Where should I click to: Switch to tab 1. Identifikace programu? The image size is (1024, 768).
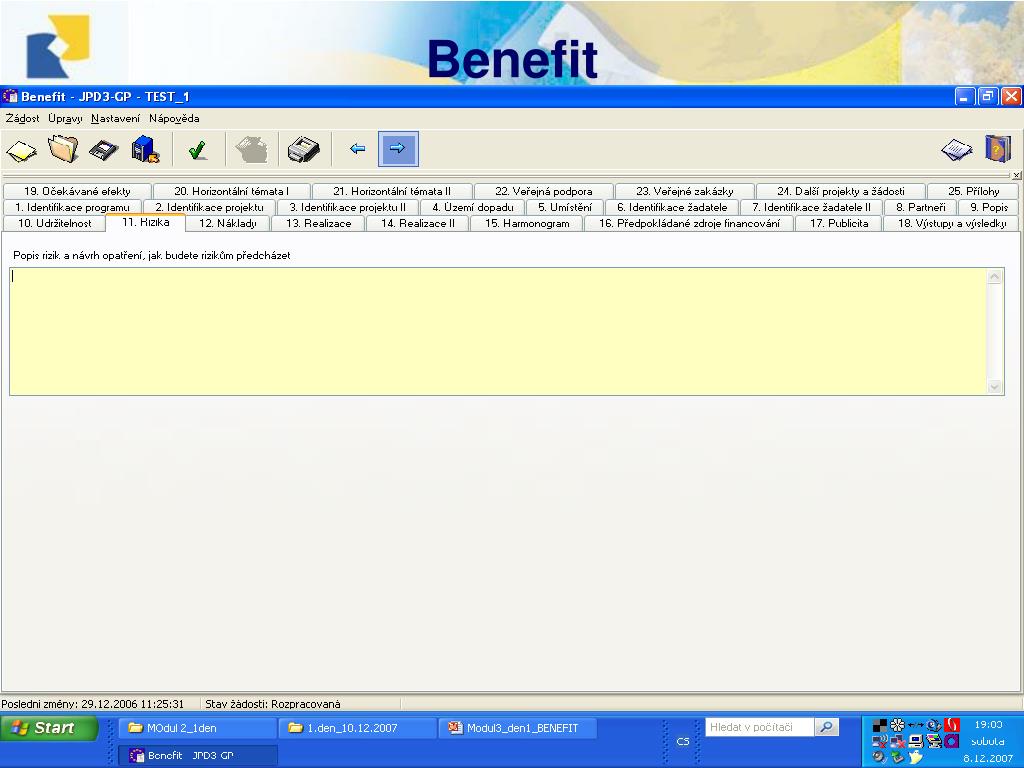tap(72, 207)
